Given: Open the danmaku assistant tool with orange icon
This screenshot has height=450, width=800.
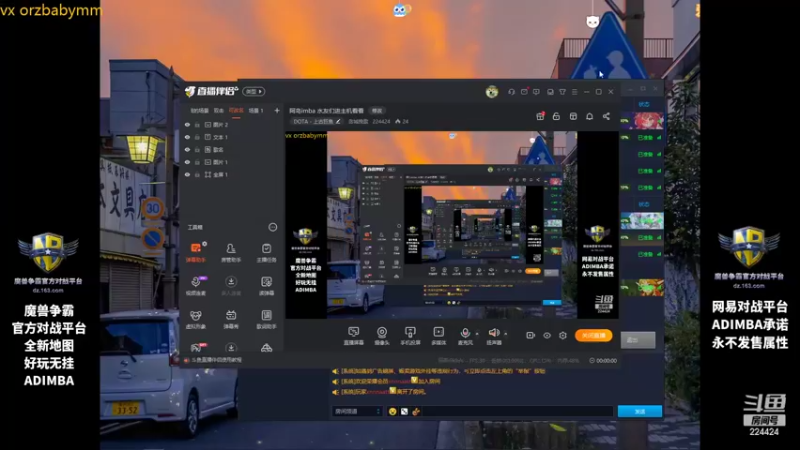Looking at the screenshot, I should point(195,252).
